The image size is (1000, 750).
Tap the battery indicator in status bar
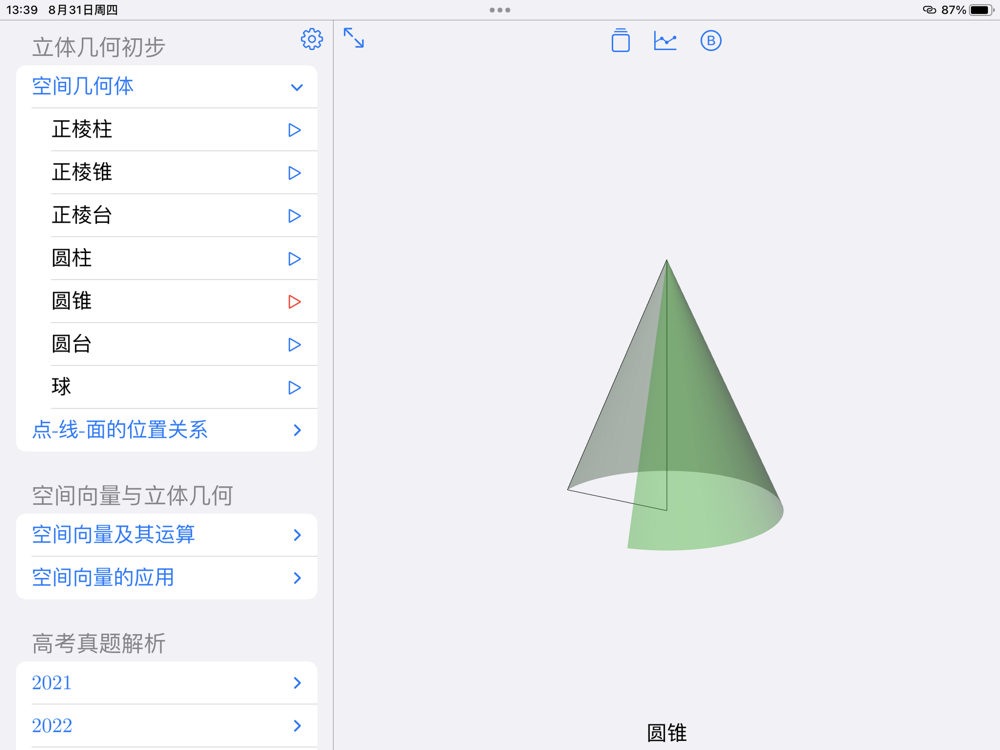click(981, 10)
